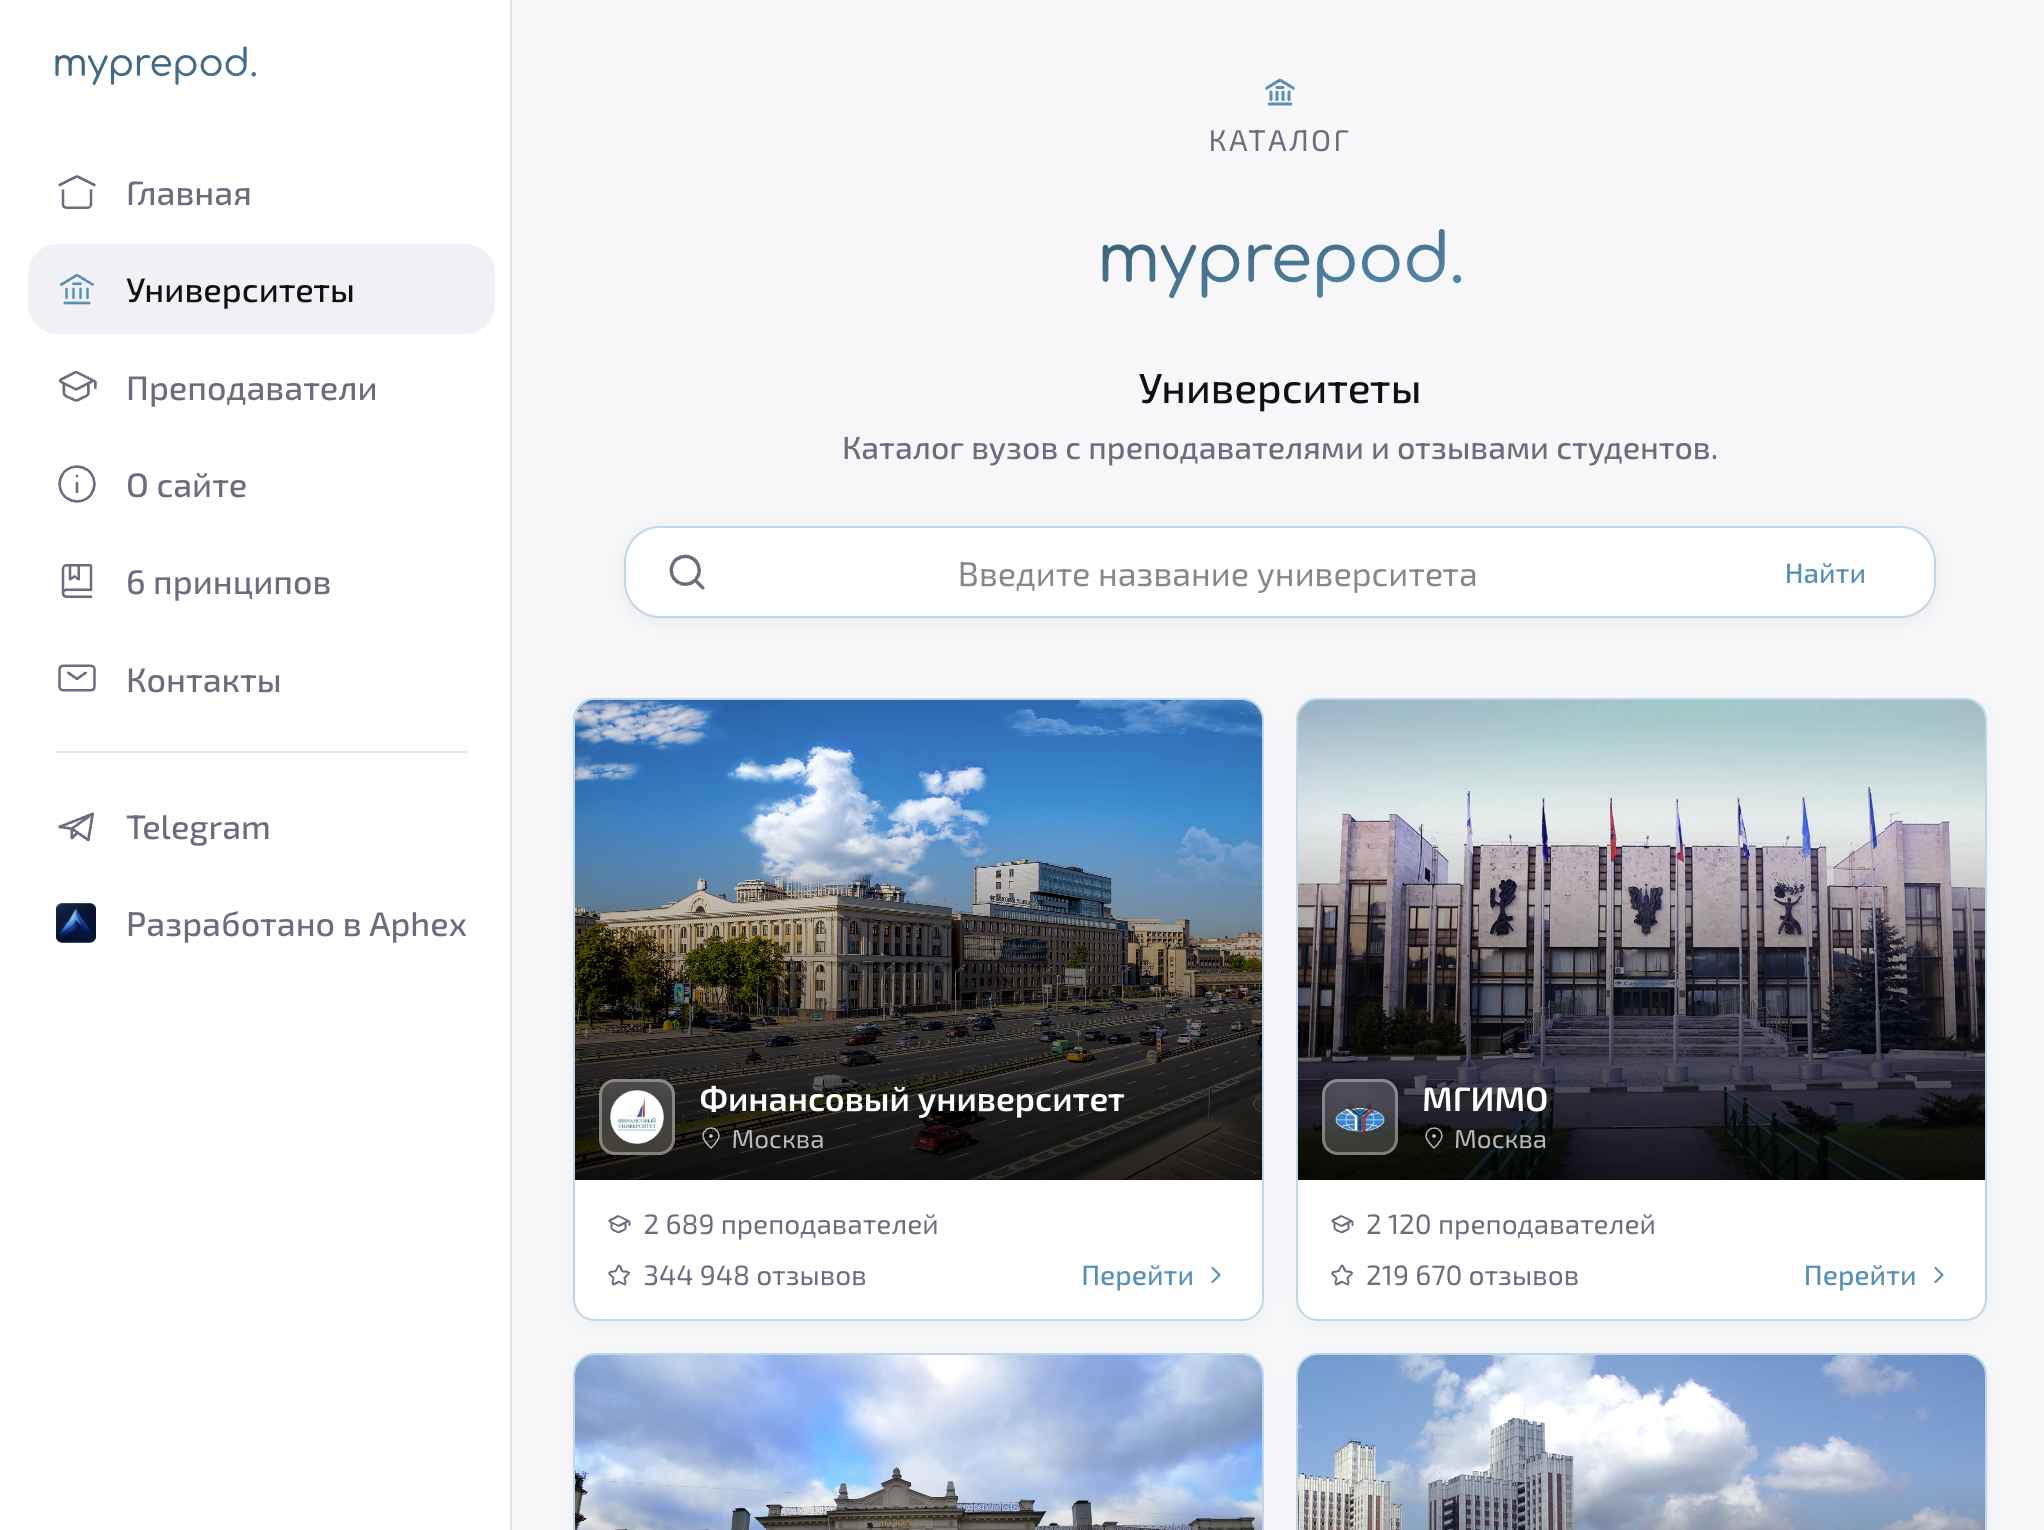The image size is (2044, 1530).
Task: Click the book icon beside 6 принципов
Action: 77,581
